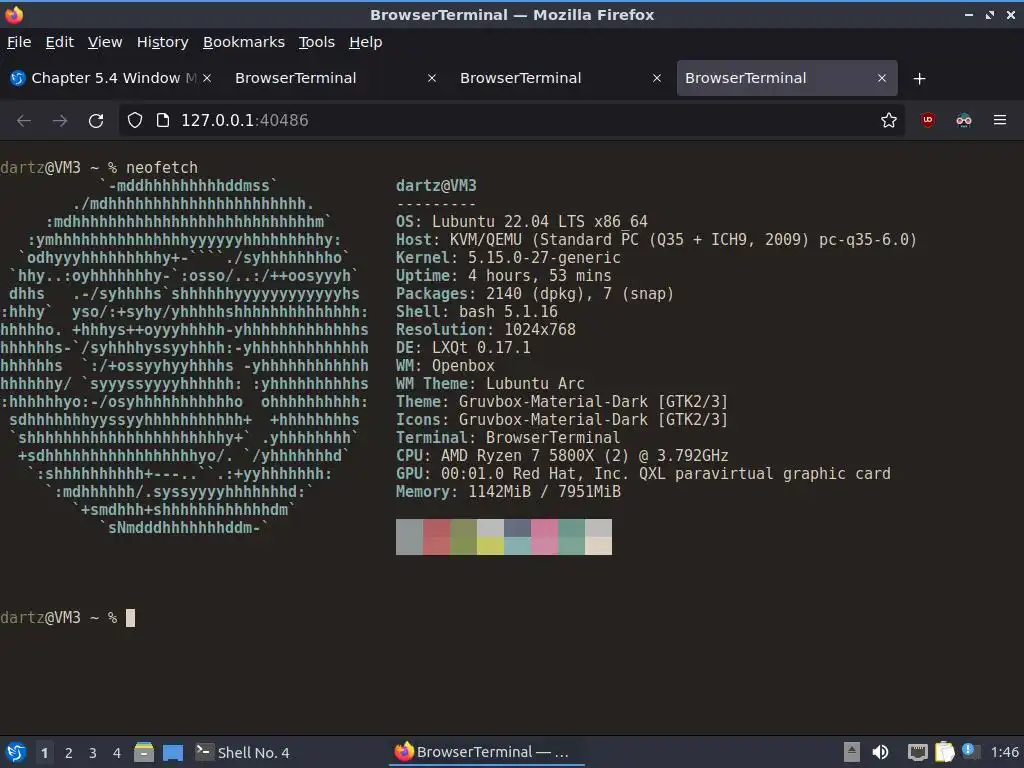Screen dimensions: 1024x768
Task: Click the removable media eject tray icon
Action: click(851, 752)
